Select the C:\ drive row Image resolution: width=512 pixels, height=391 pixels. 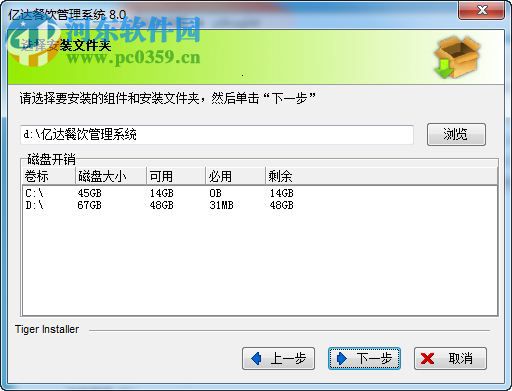(260, 193)
